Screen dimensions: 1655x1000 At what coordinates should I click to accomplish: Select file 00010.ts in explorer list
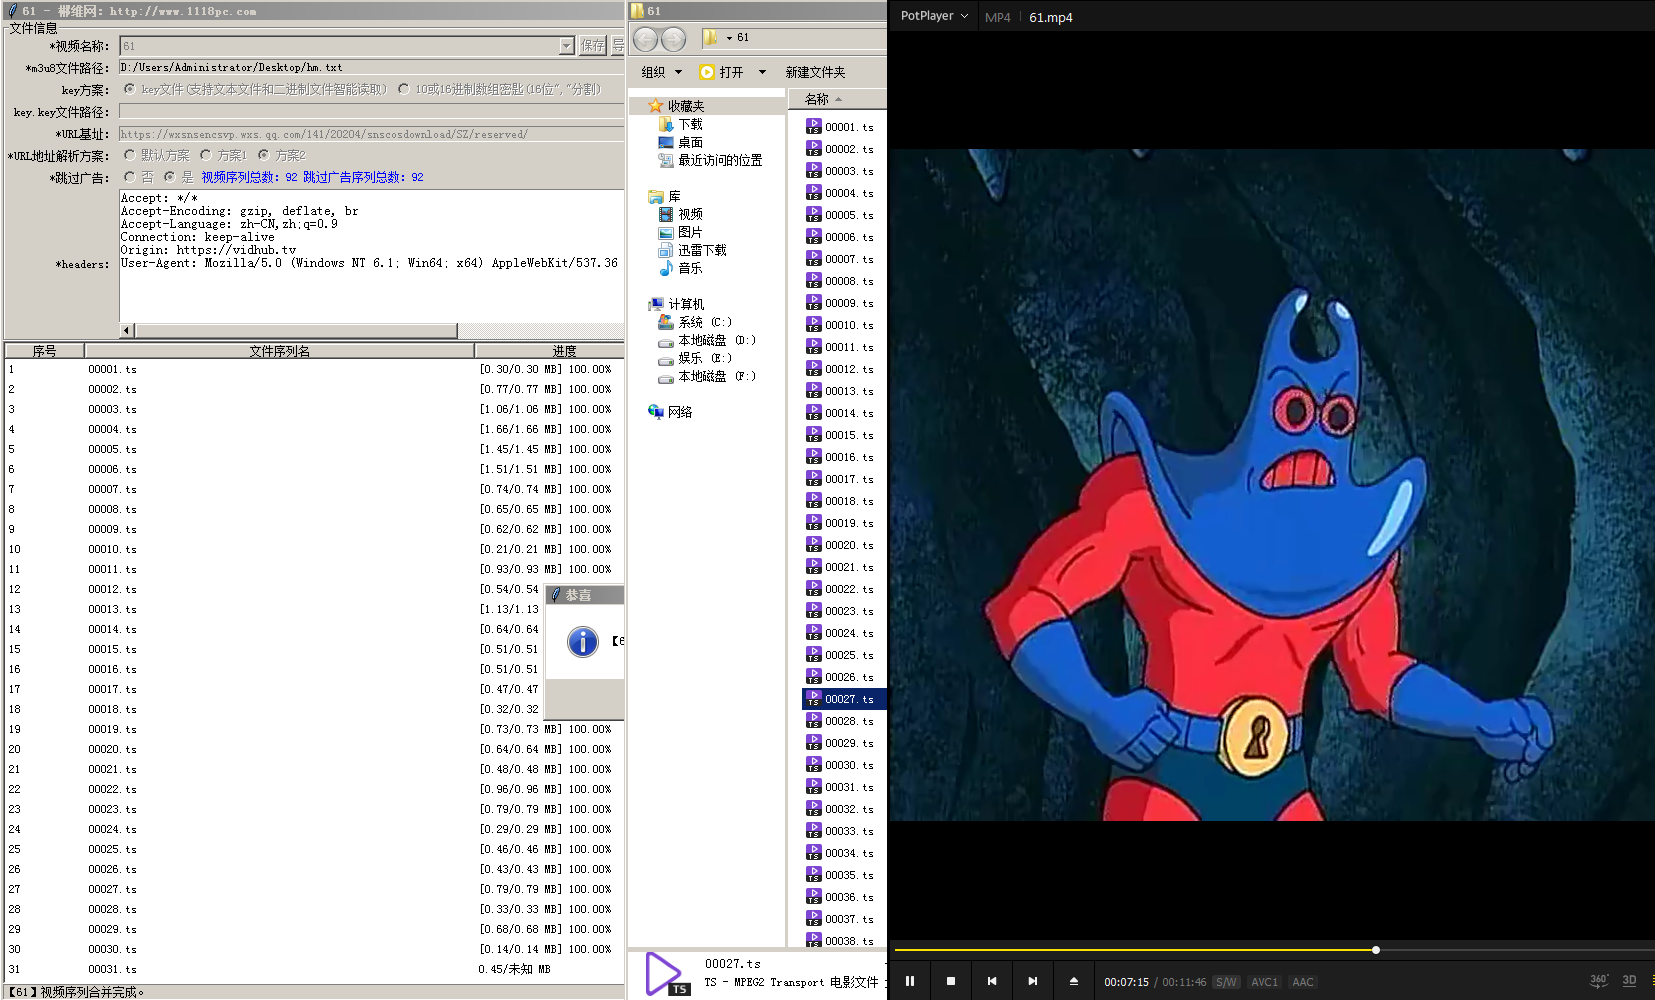pos(840,325)
